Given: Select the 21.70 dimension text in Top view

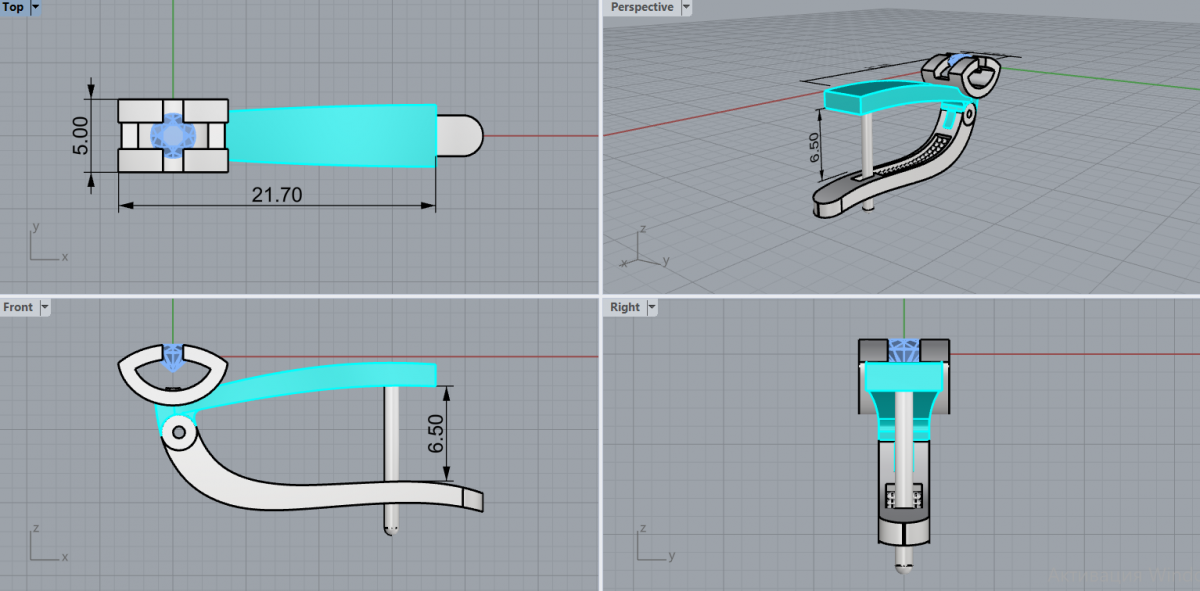Looking at the screenshot, I should (276, 195).
